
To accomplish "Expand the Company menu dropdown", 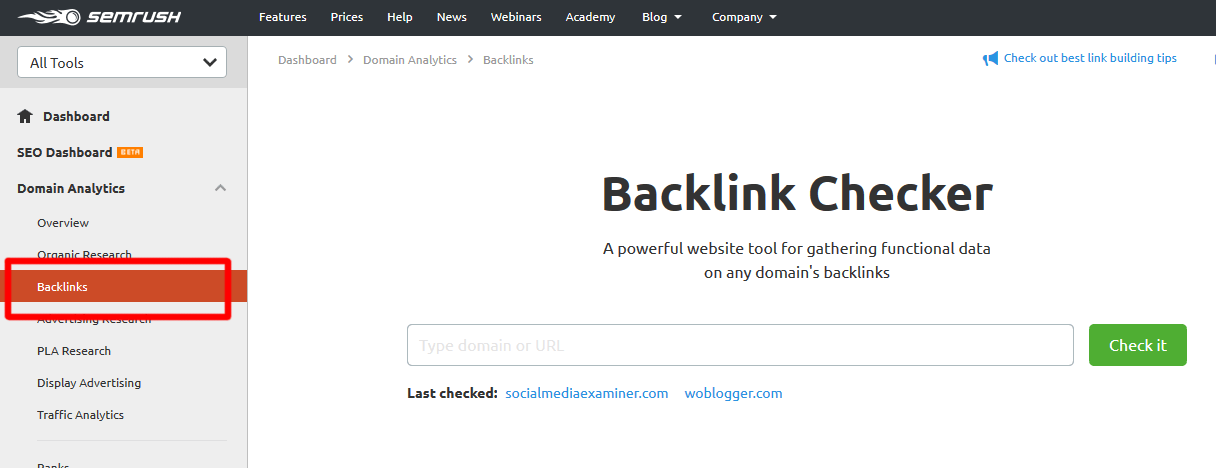I will tap(744, 17).
